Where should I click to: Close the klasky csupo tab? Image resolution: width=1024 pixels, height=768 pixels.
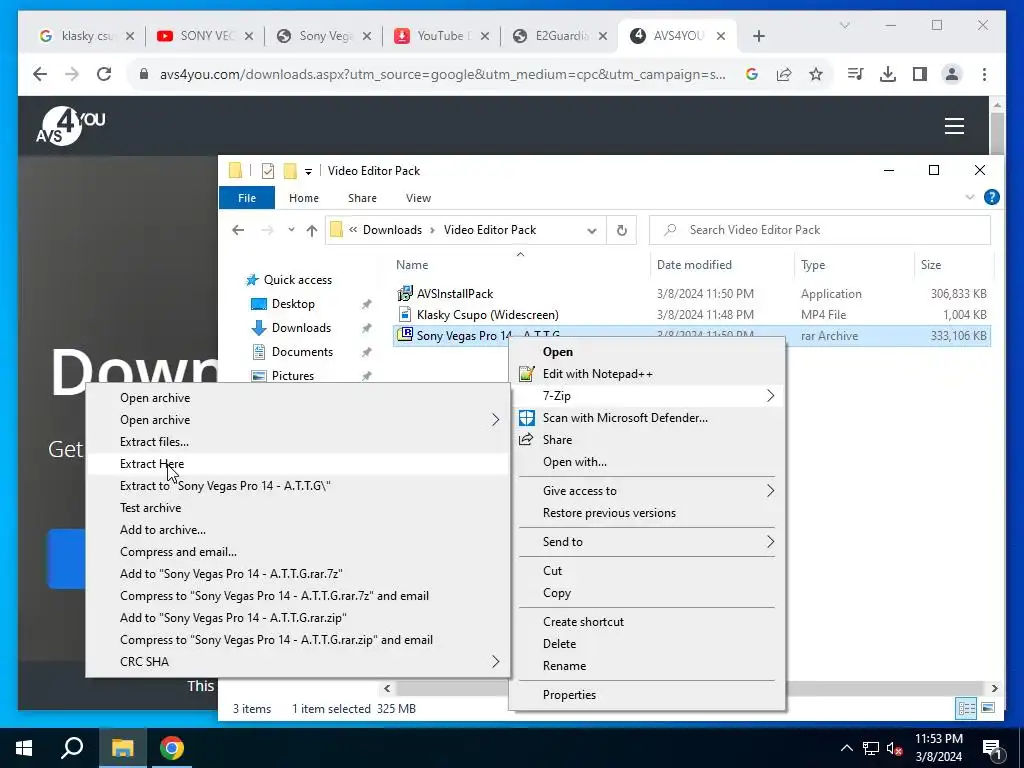click(130, 36)
